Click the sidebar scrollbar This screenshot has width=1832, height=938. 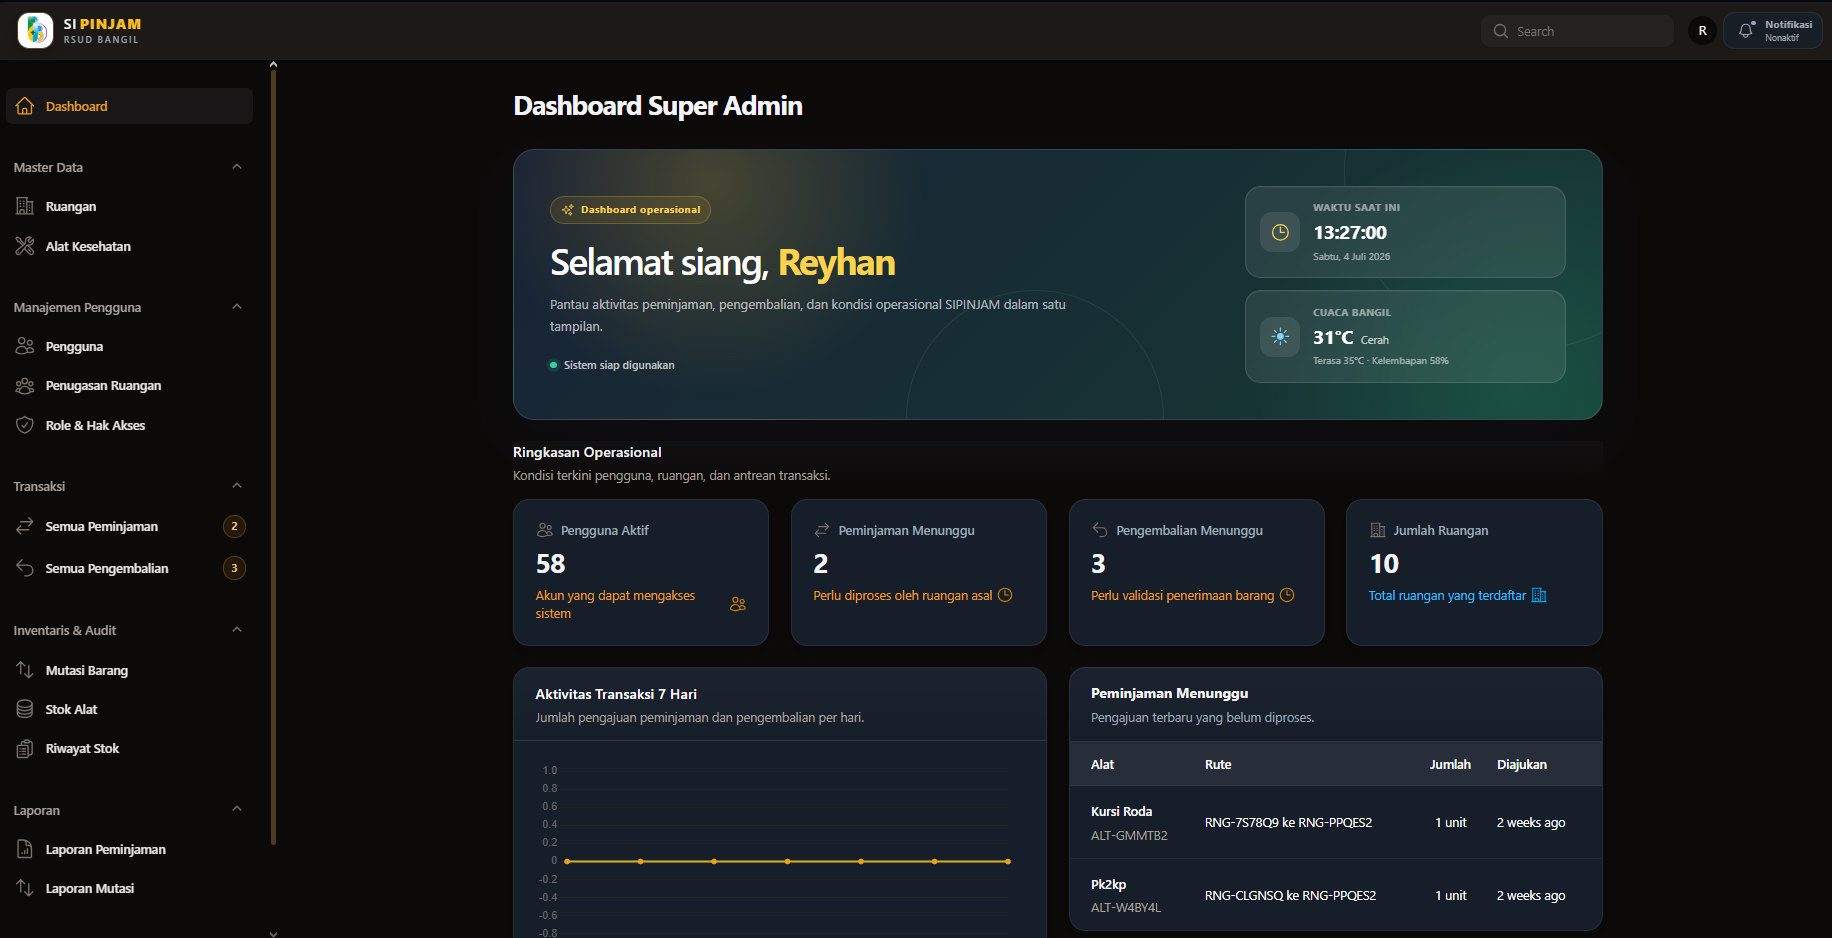(x=273, y=458)
